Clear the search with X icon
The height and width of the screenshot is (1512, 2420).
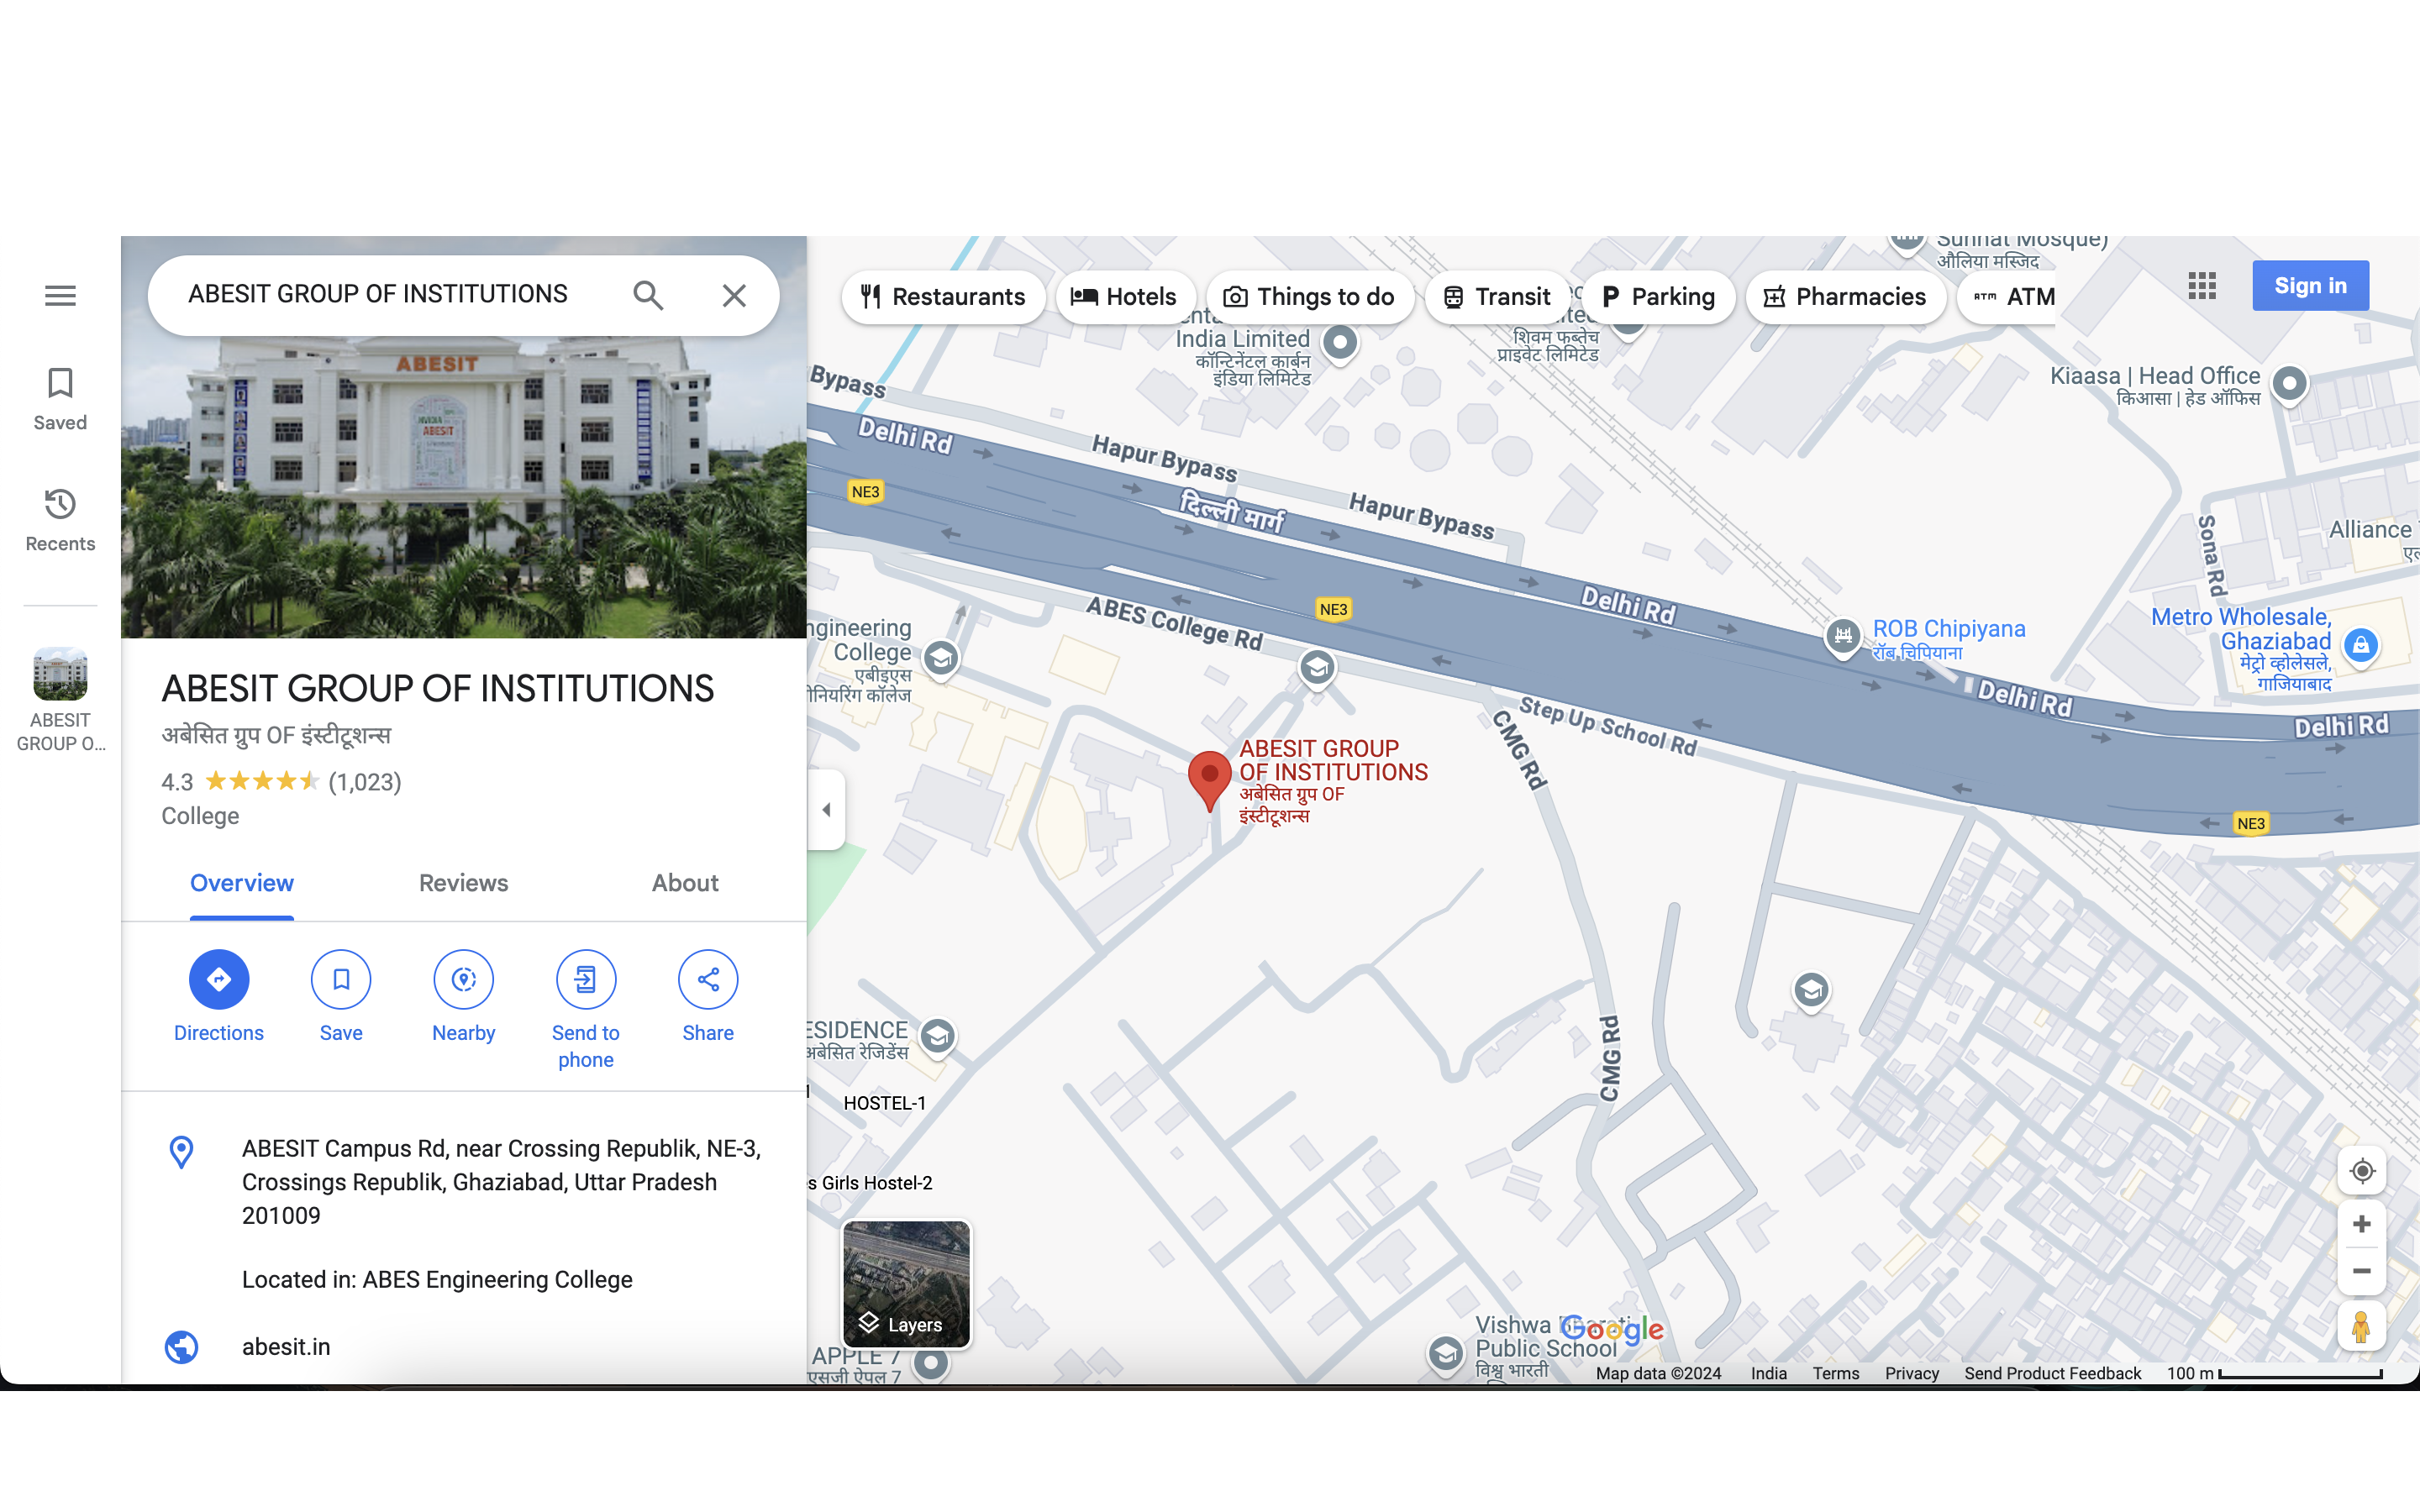pyautogui.click(x=734, y=296)
